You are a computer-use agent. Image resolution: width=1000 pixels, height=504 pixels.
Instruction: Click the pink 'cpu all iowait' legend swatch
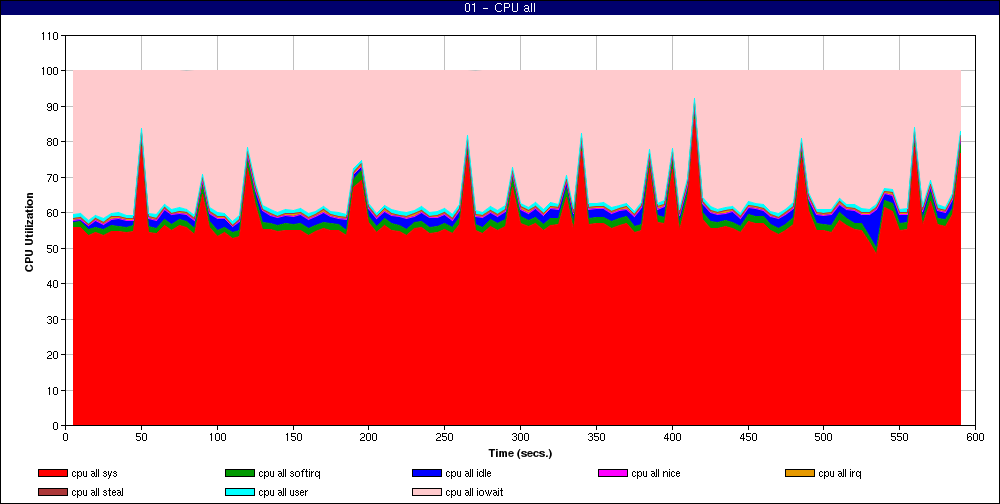coord(427,493)
